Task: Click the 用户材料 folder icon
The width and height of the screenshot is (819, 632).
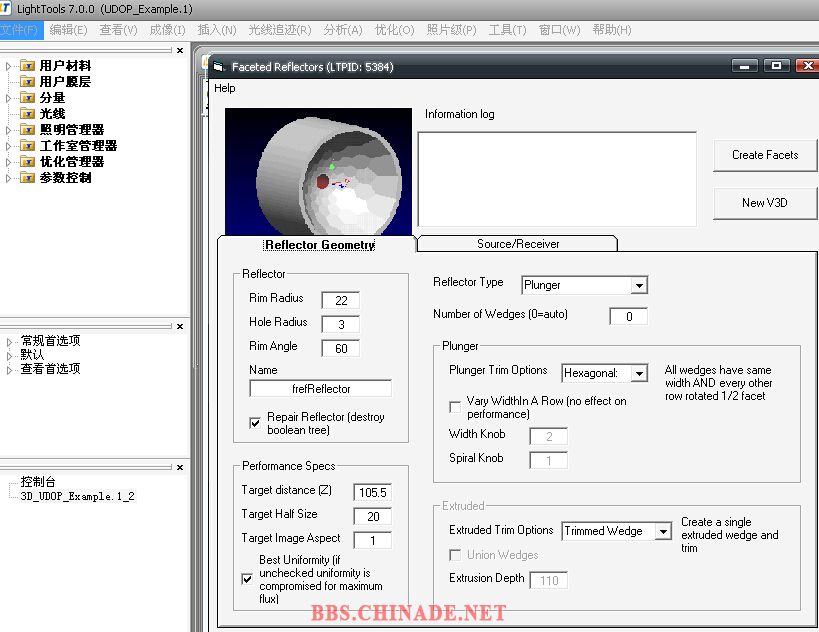Action: pos(28,66)
